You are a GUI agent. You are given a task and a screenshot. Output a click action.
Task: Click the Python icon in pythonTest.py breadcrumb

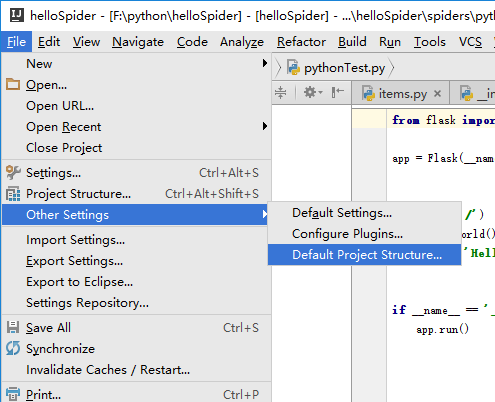293,68
